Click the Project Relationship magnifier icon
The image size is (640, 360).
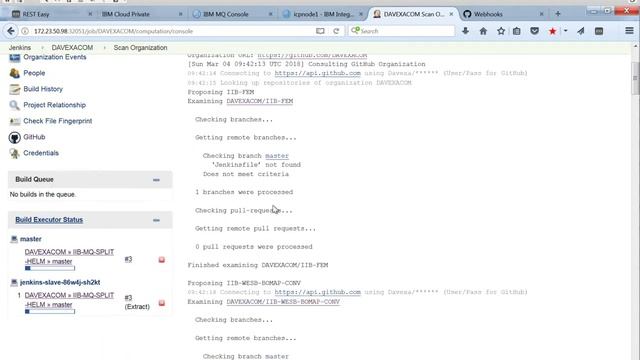pyautogui.click(x=15, y=105)
